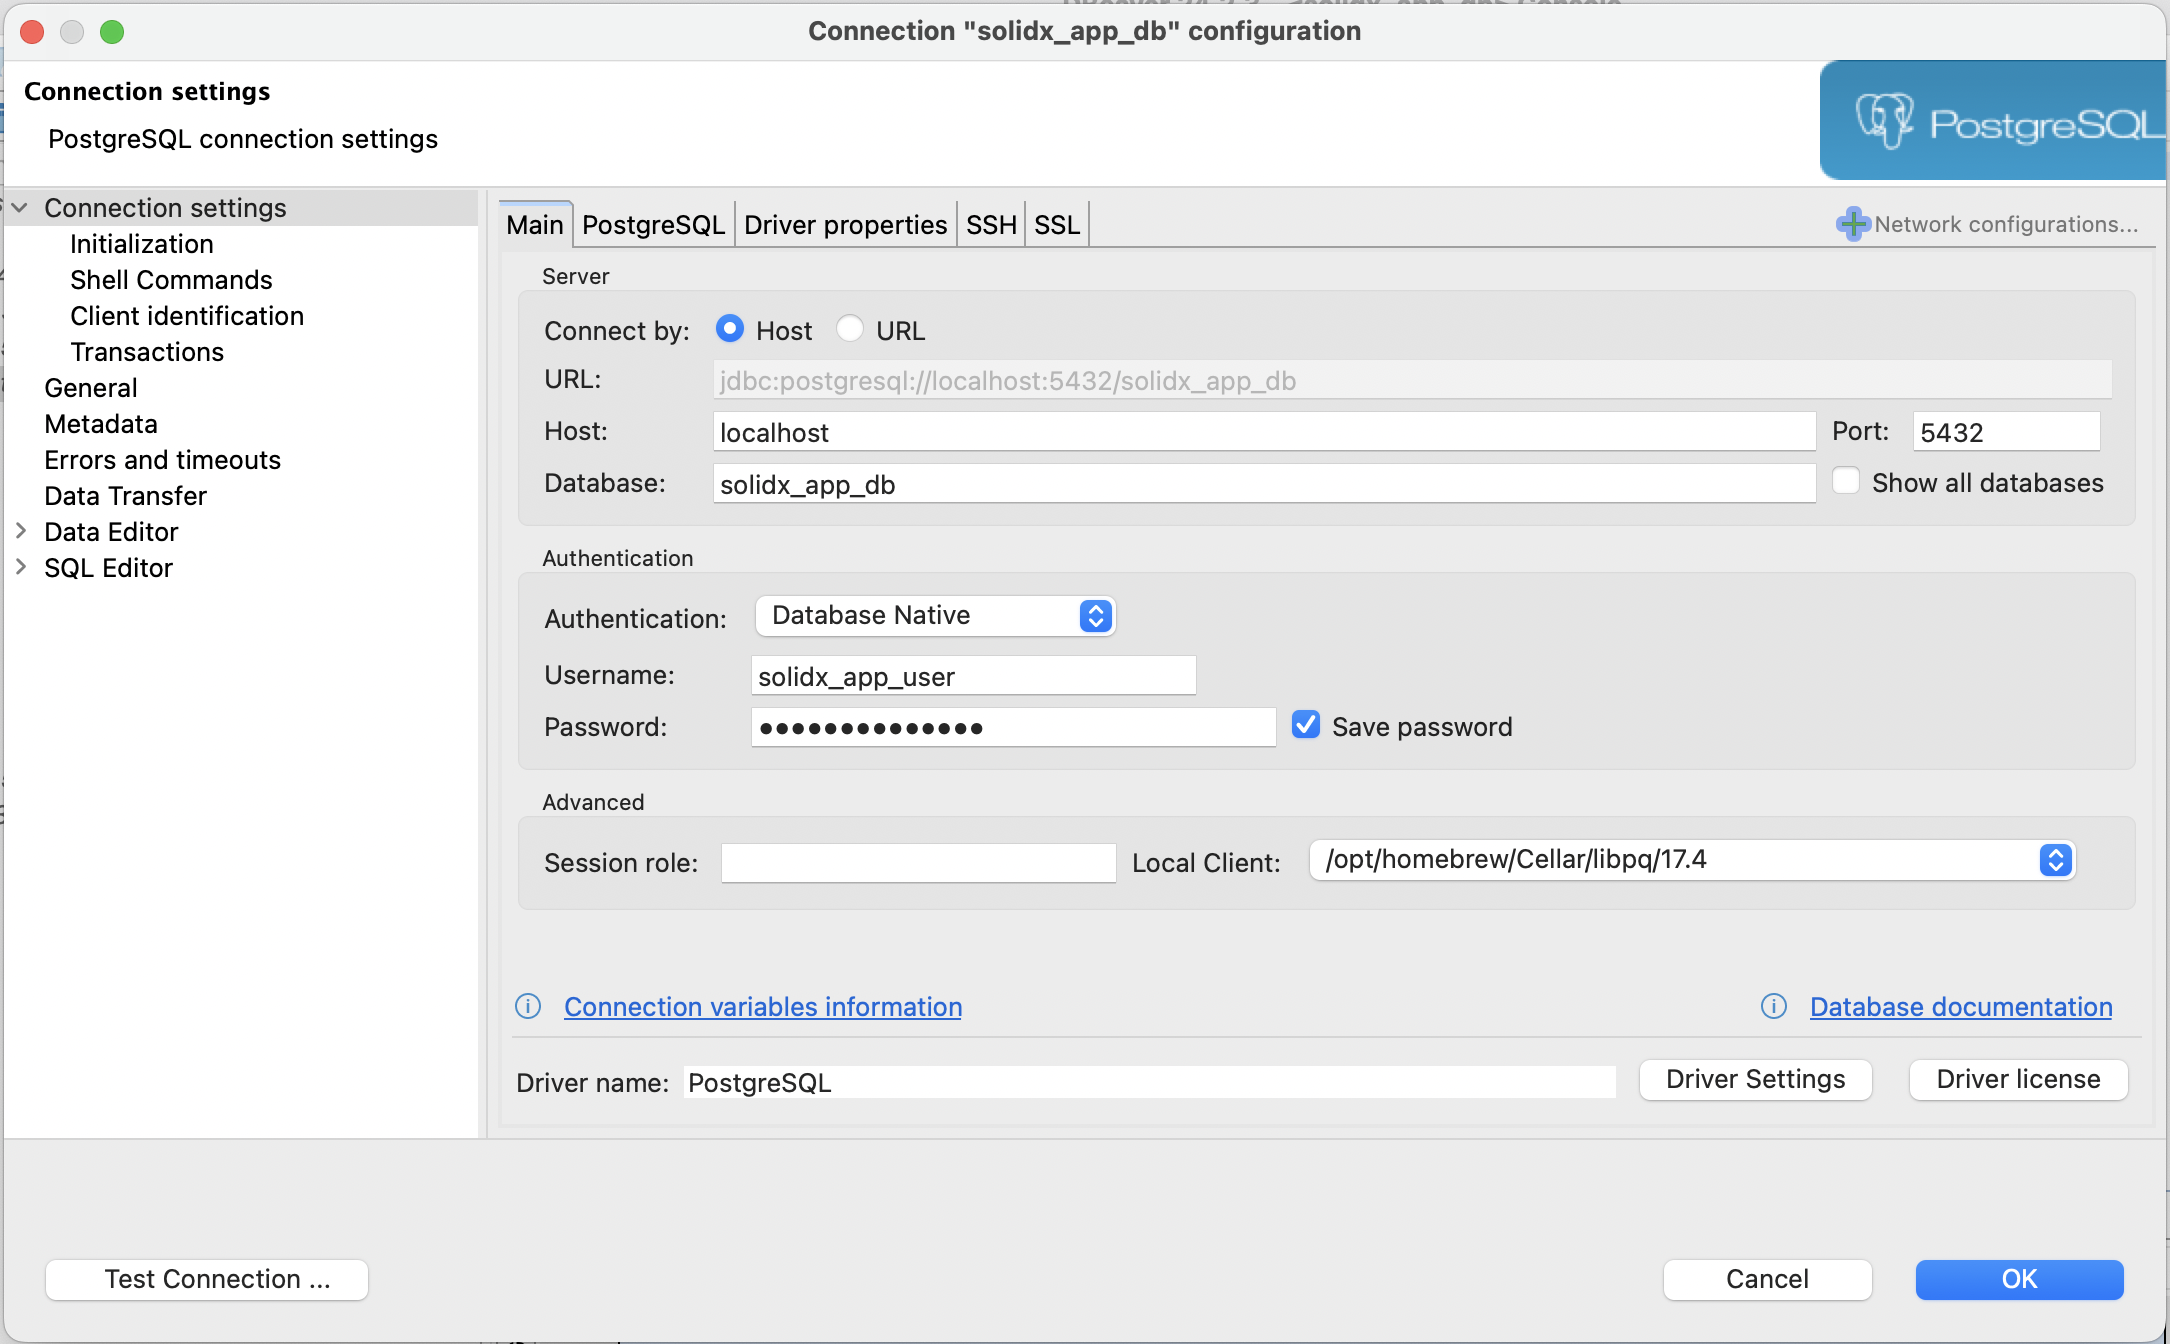This screenshot has height=1344, width=2170.
Task: Switch to the SSH tab
Action: tap(990, 225)
